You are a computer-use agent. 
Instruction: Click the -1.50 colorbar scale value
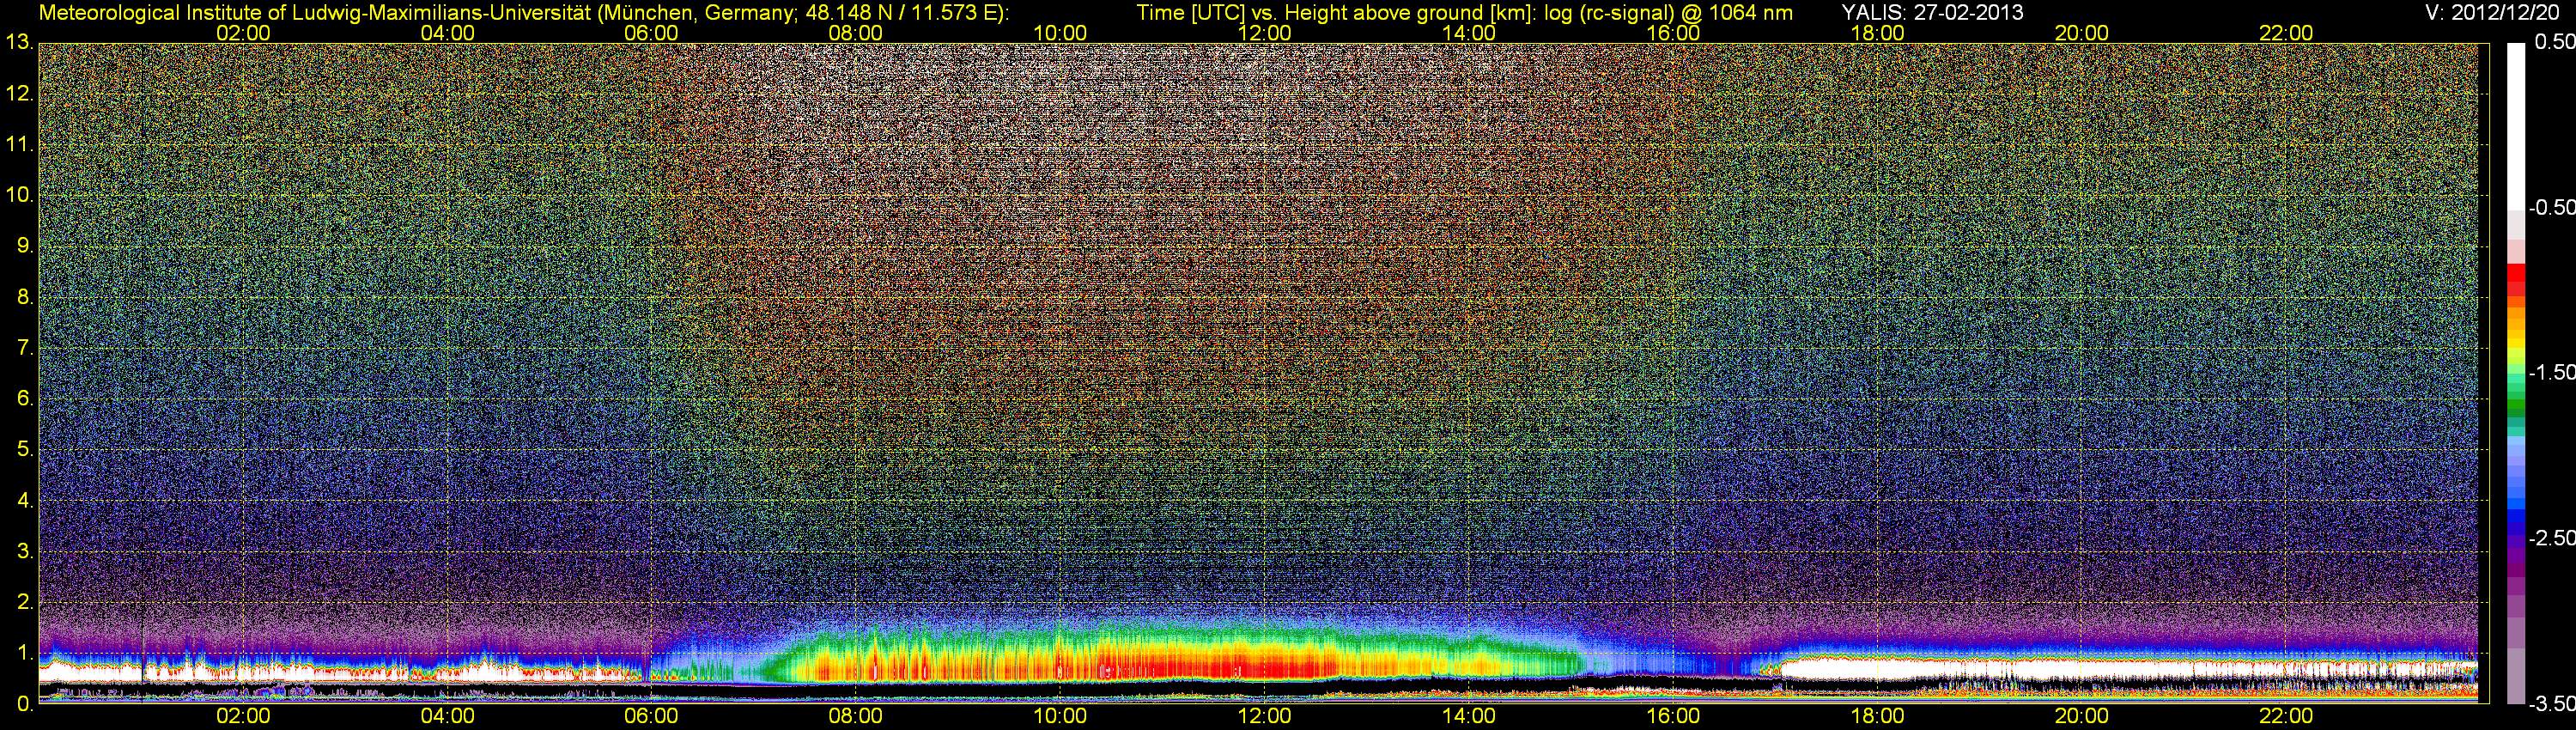2552,373
